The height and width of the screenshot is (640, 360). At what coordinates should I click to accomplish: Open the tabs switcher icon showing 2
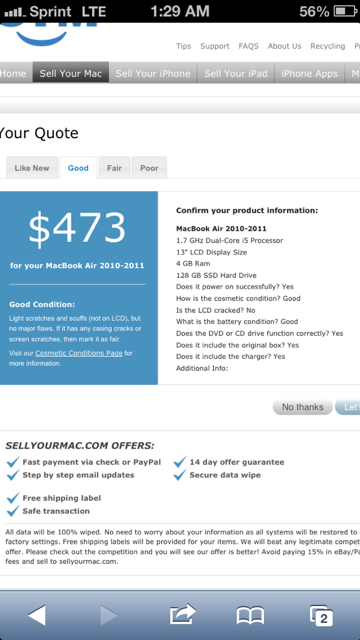pyautogui.click(x=321, y=616)
